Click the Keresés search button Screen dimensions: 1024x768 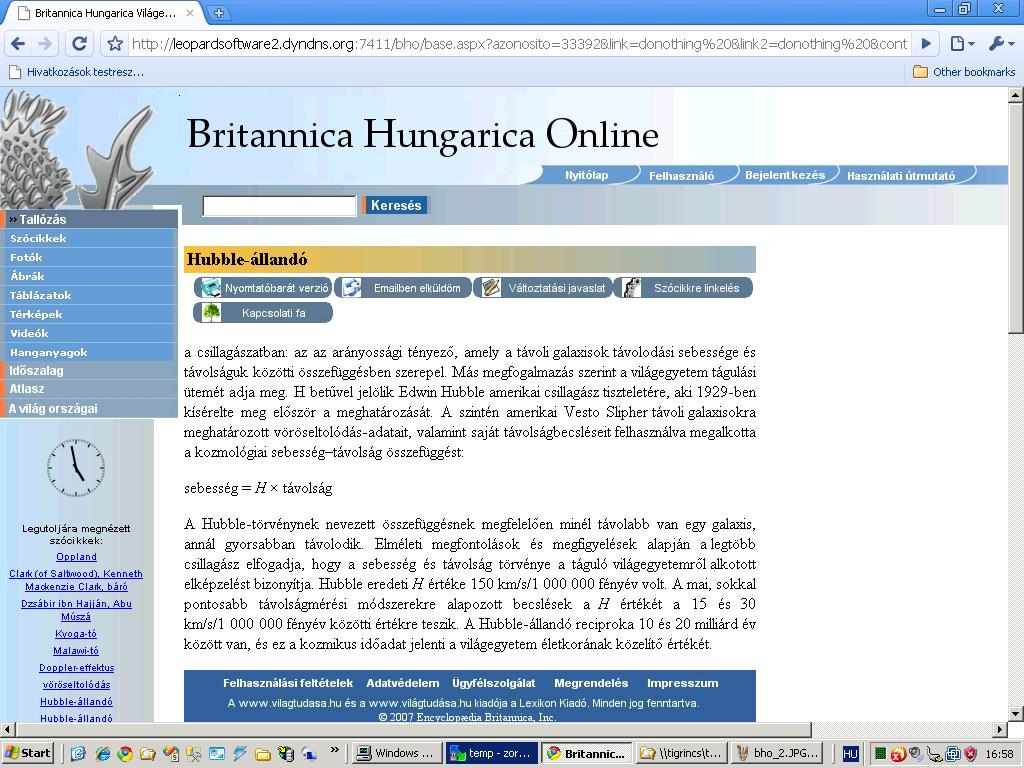(396, 205)
